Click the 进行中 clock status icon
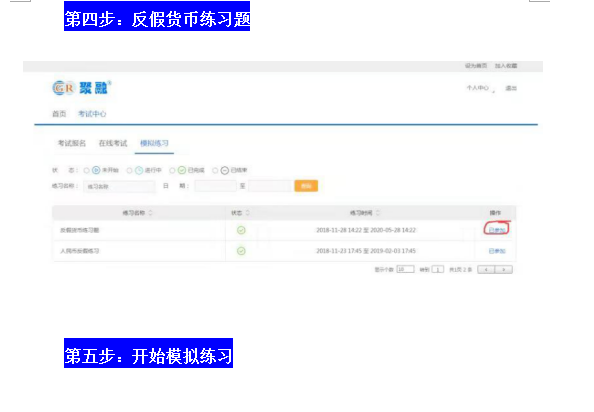This screenshot has height=412, width=594. pyautogui.click(x=139, y=170)
